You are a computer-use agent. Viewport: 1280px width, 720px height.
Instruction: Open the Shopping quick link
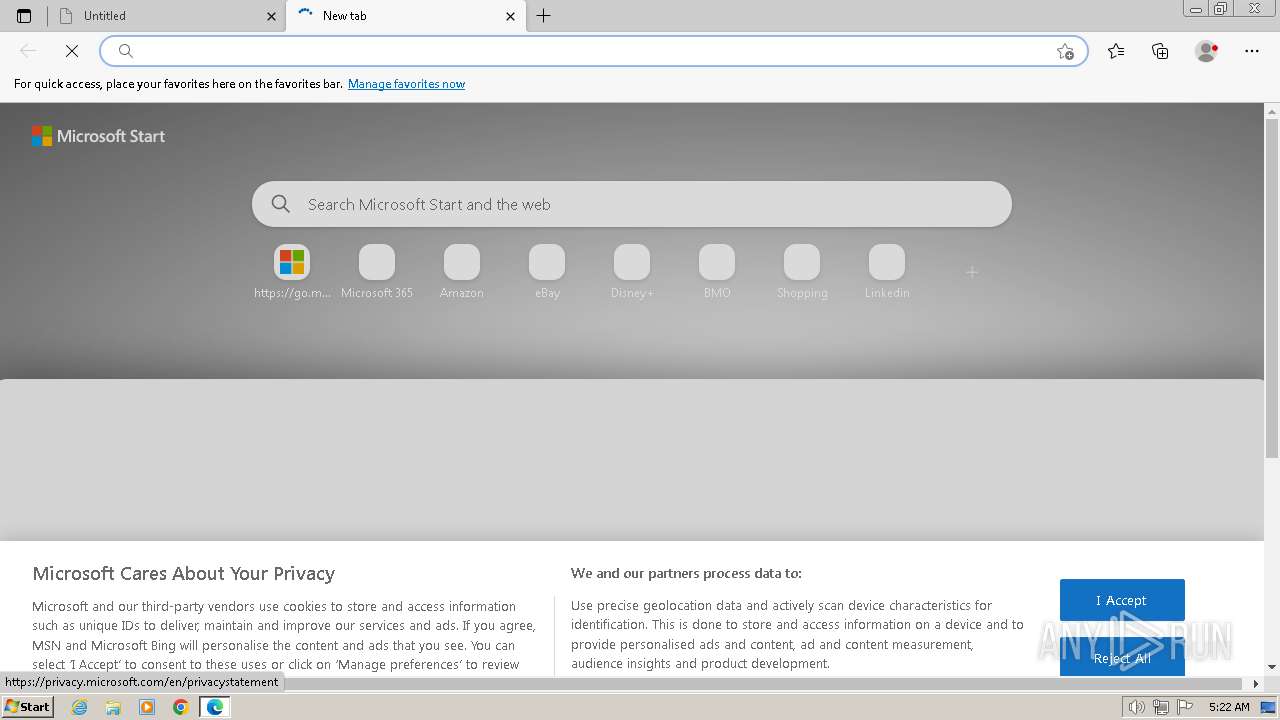pos(802,272)
